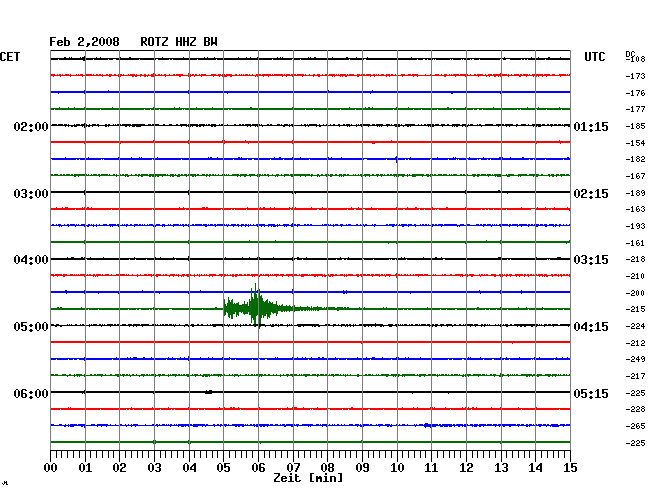This screenshot has height=494, width=650.
Task: Select the CET time label "04:00"
Action: (31, 260)
